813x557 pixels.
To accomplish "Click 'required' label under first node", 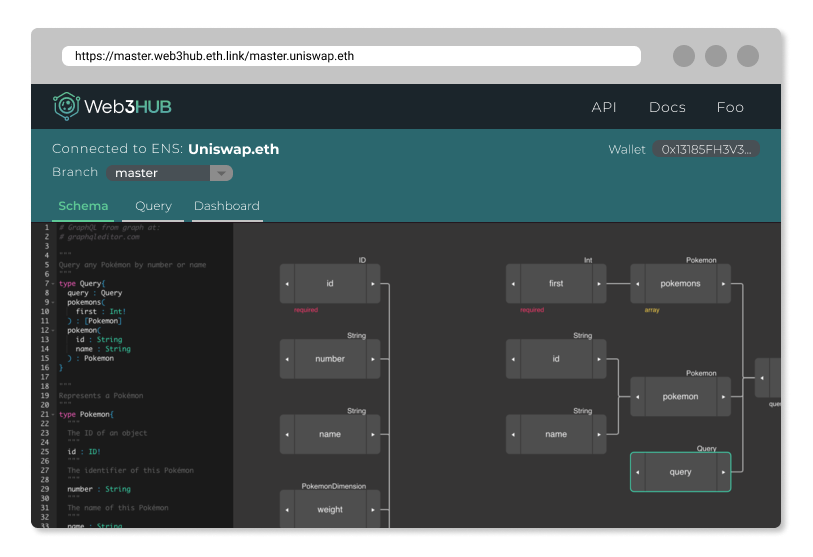I will (532, 310).
